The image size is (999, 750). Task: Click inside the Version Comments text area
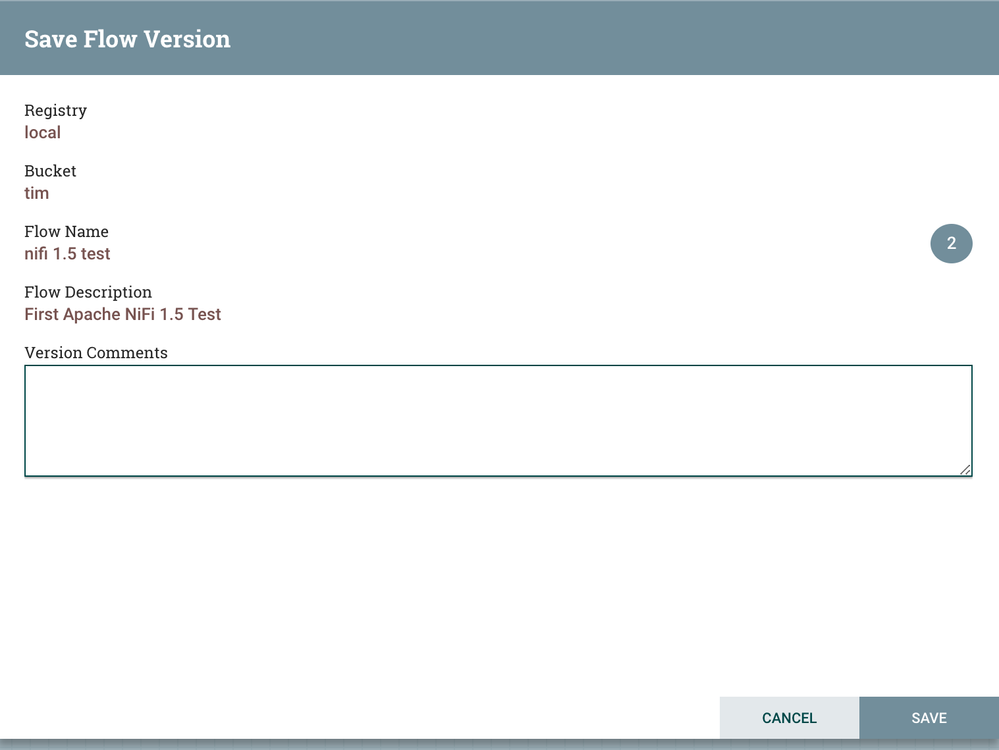497,420
